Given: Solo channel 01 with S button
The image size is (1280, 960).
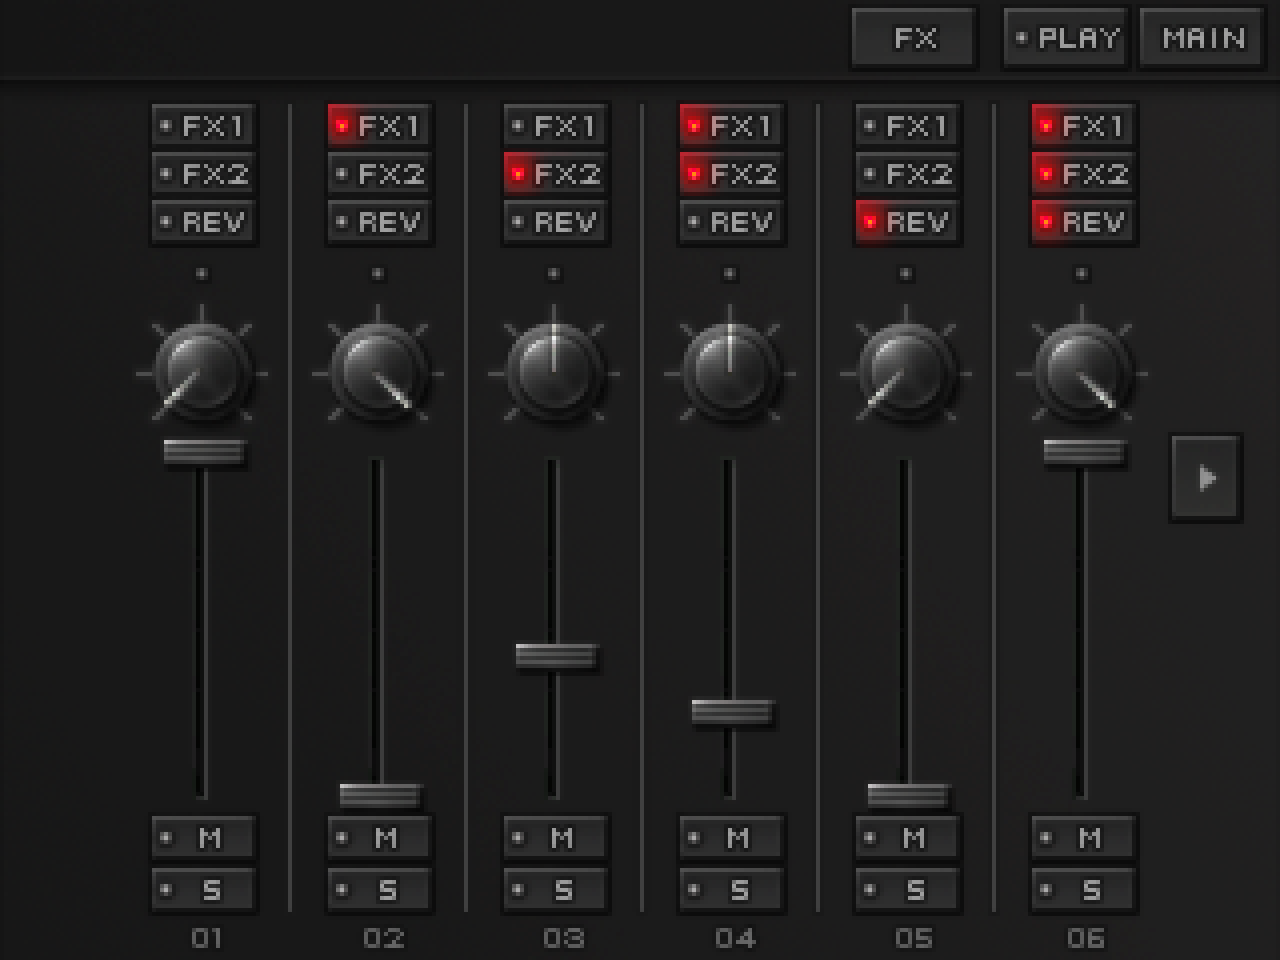Looking at the screenshot, I should [x=204, y=889].
